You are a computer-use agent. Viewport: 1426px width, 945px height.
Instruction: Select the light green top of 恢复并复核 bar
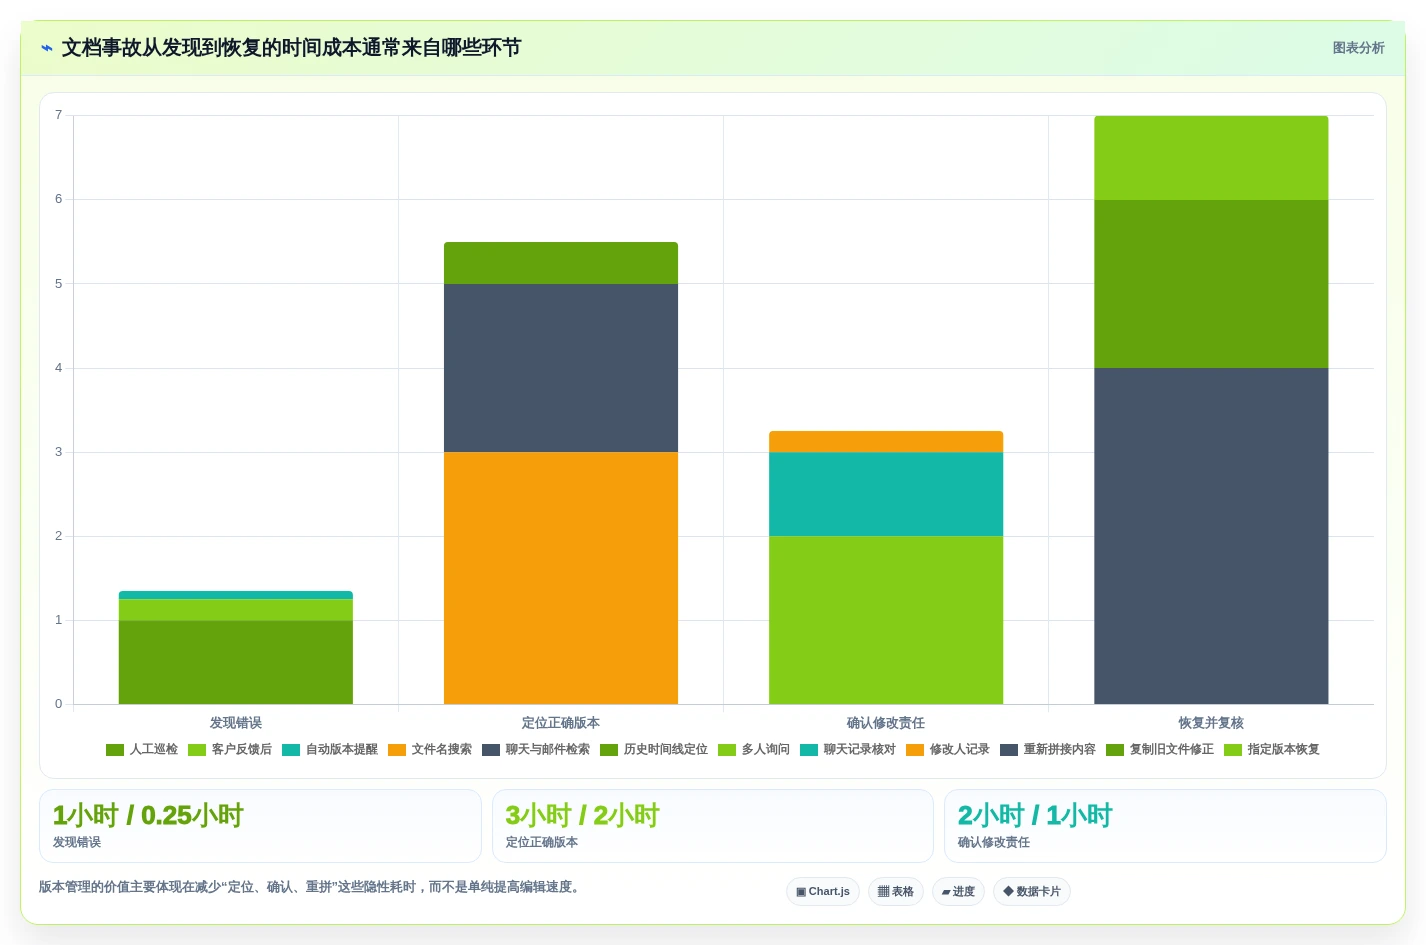[x=1211, y=158]
